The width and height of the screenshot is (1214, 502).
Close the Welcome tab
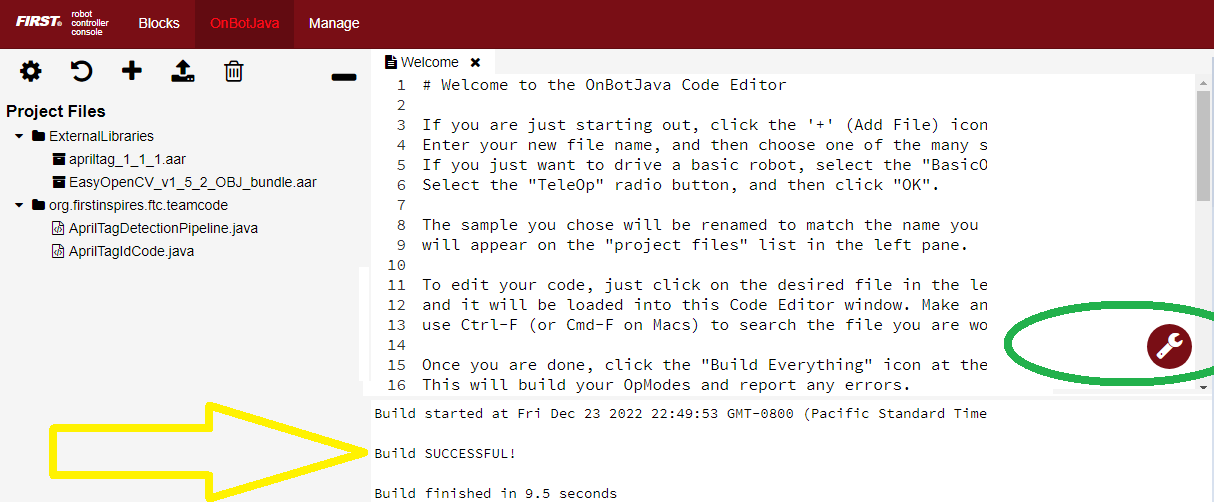(x=475, y=62)
